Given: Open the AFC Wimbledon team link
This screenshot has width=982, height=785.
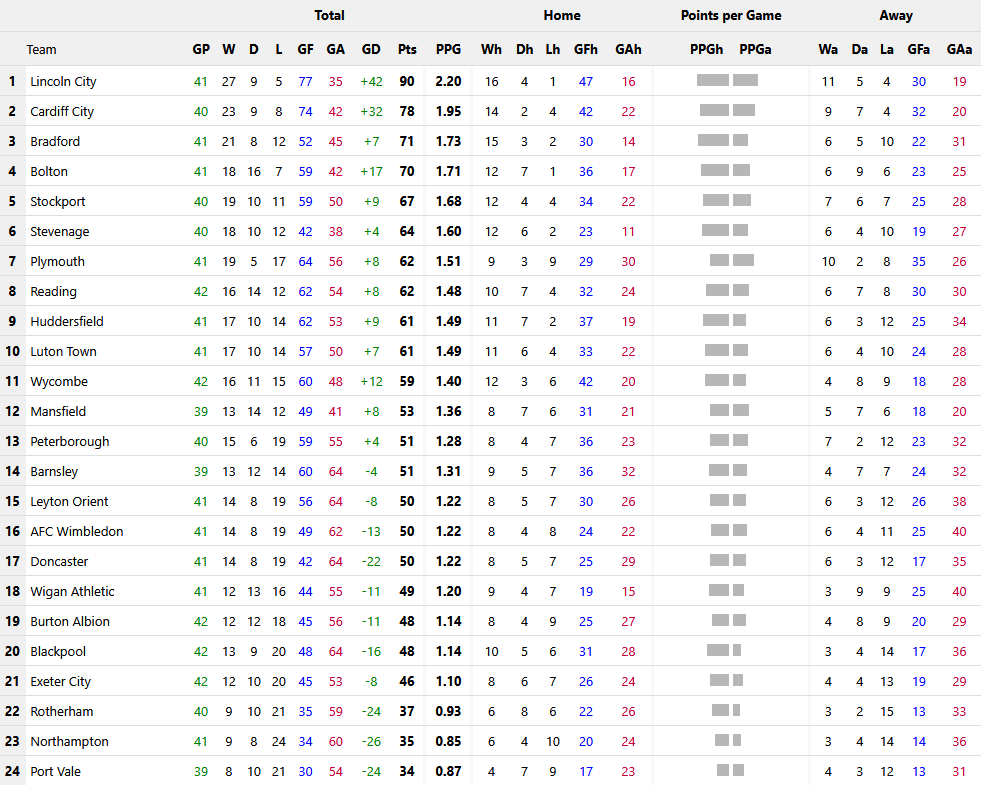Looking at the screenshot, I should [76, 531].
